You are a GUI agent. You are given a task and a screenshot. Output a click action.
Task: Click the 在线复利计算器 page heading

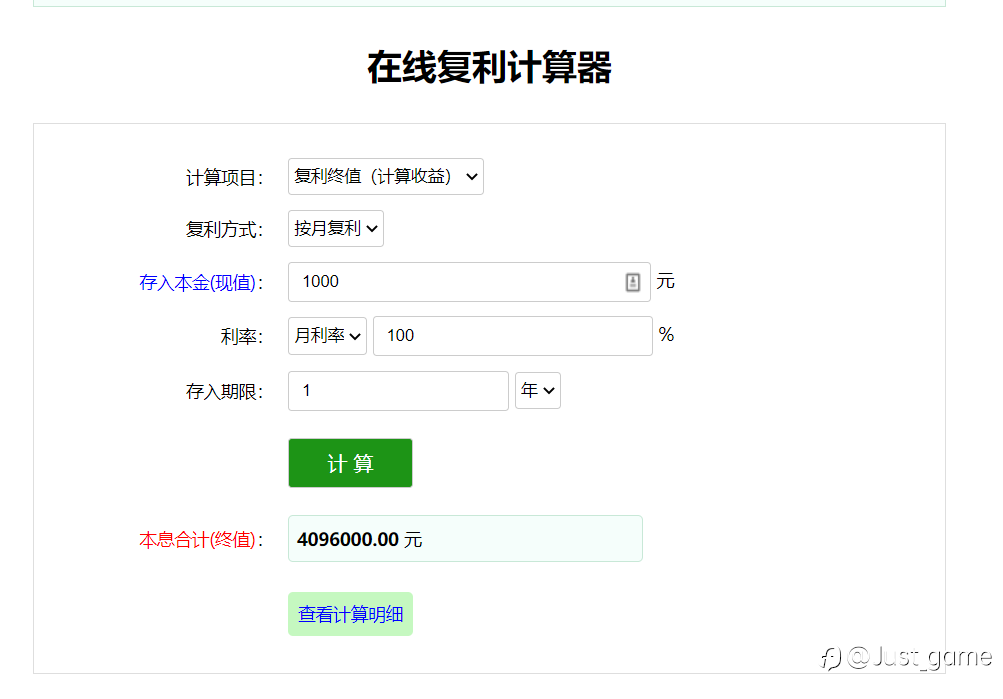(x=489, y=68)
